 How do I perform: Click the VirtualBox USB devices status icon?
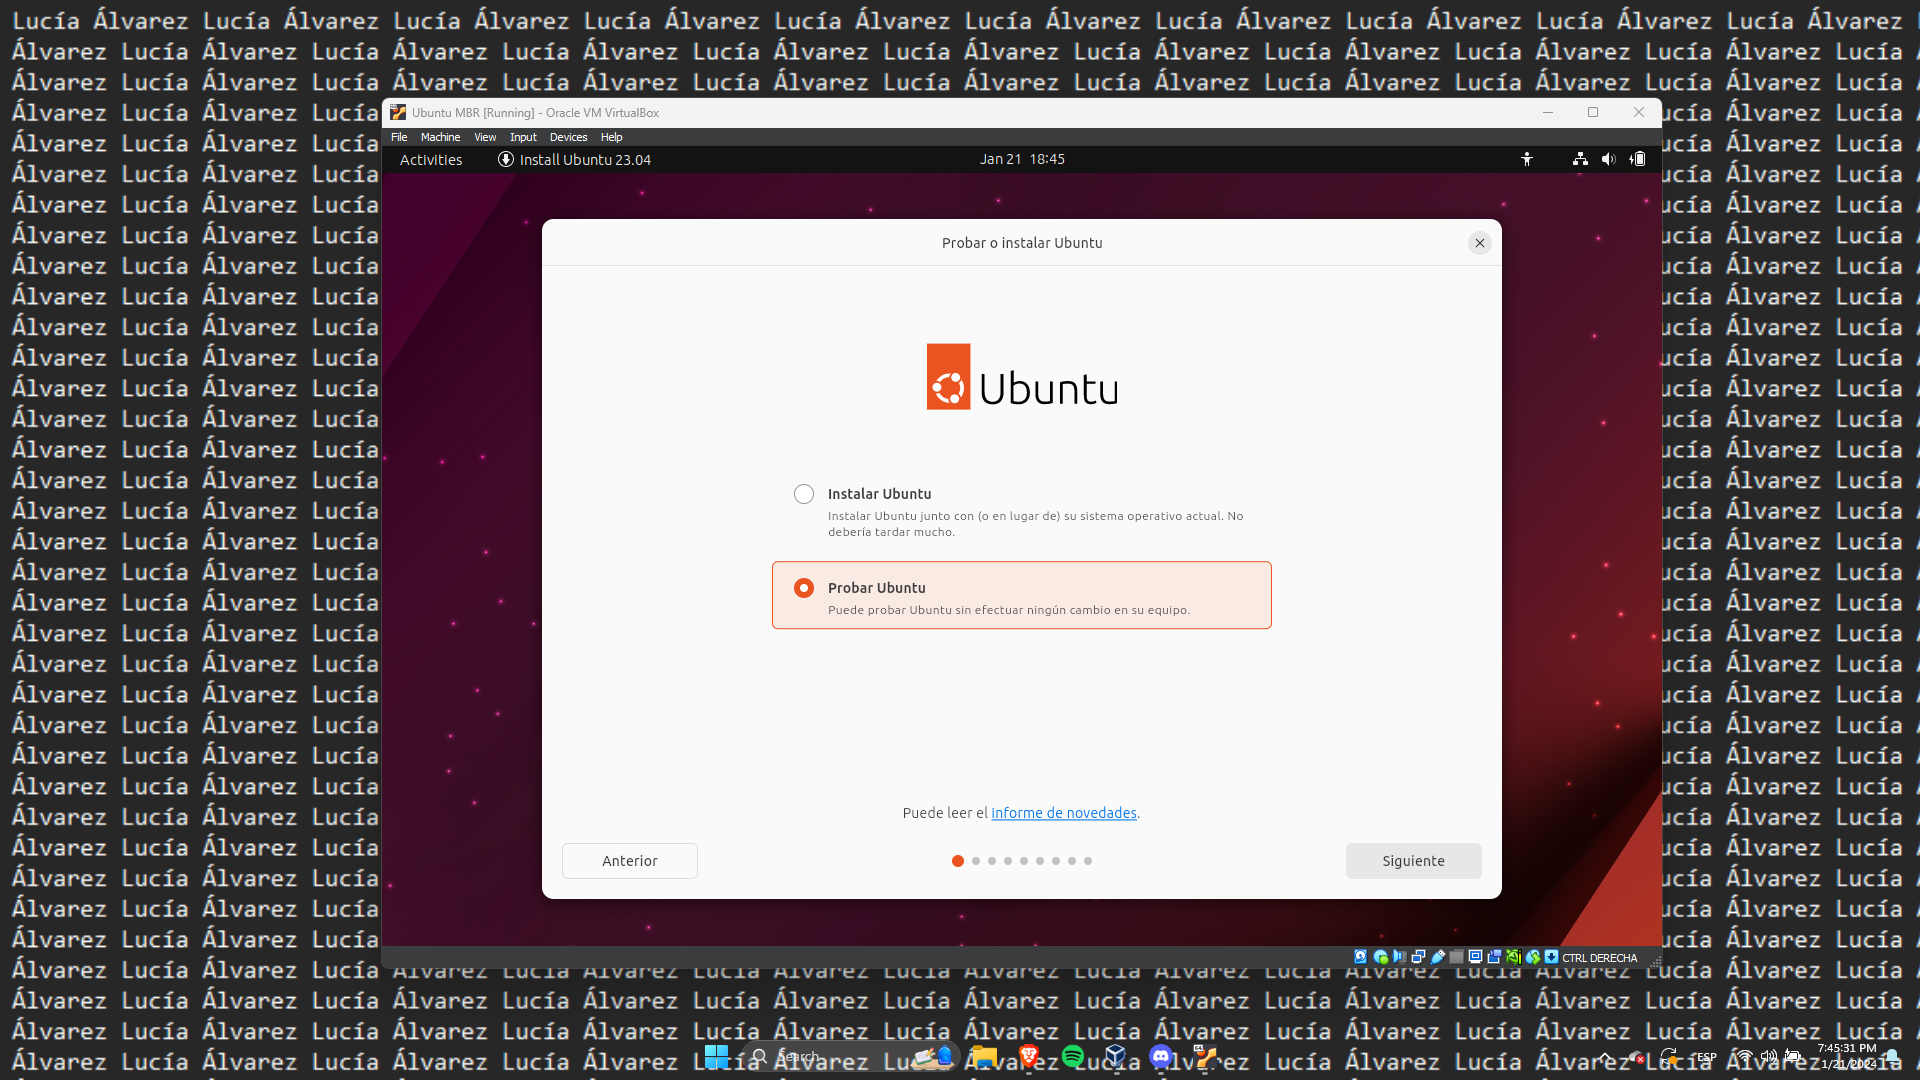1438,957
